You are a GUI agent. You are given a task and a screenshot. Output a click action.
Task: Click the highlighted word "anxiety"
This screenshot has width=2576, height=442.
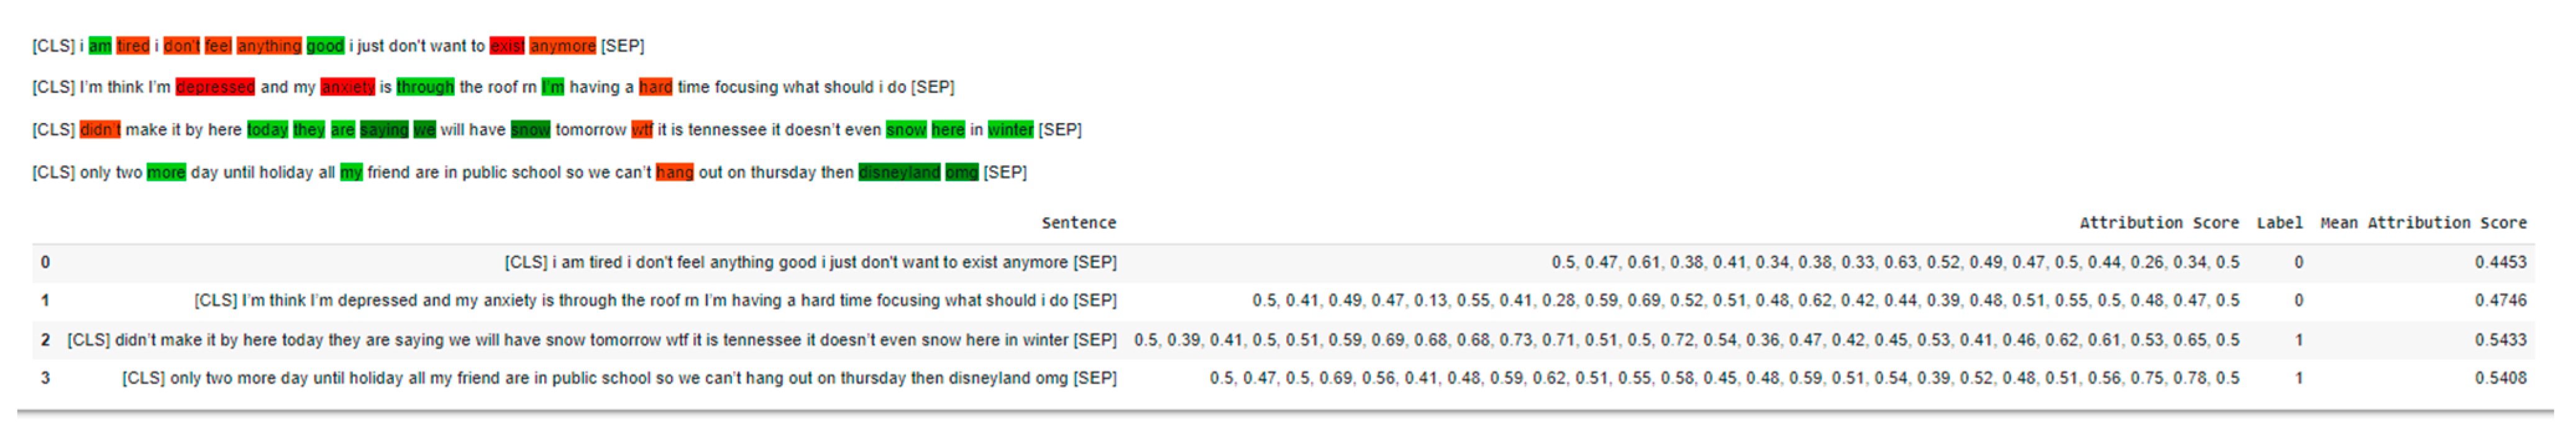click(347, 87)
